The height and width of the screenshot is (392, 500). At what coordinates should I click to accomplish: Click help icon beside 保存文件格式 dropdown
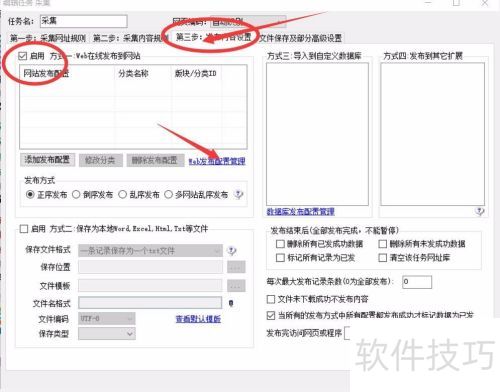[x=232, y=251]
